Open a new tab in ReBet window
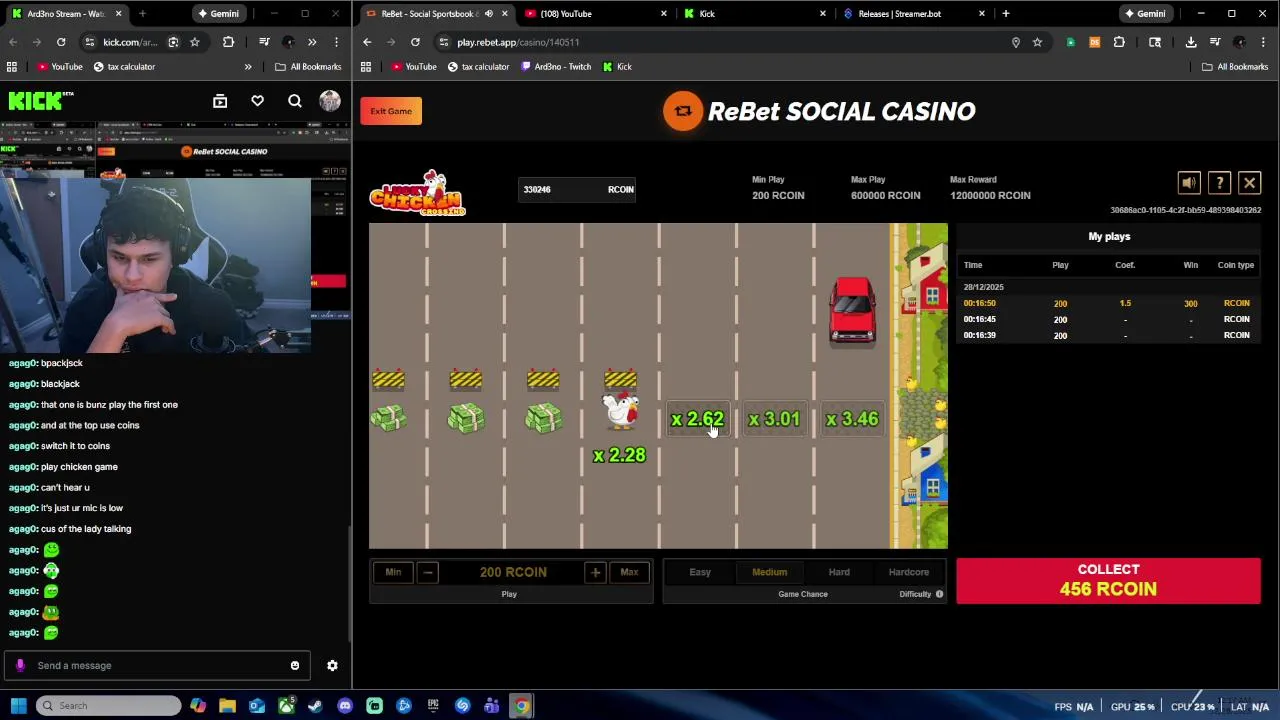Image resolution: width=1280 pixels, height=720 pixels. [1005, 14]
